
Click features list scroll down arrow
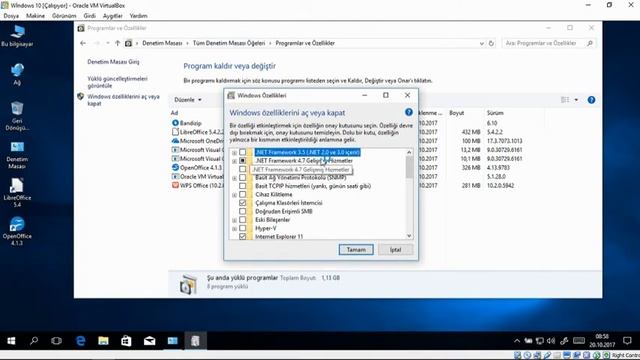point(409,236)
